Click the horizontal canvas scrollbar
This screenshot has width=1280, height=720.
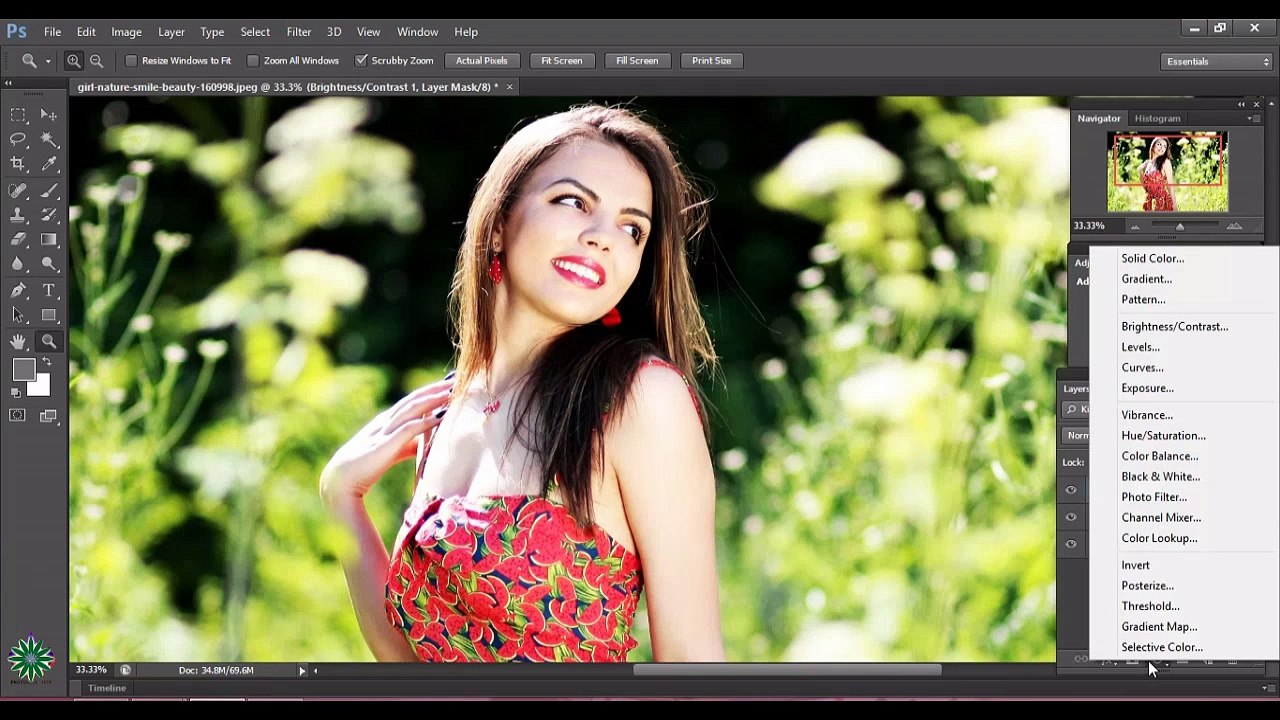click(x=787, y=670)
